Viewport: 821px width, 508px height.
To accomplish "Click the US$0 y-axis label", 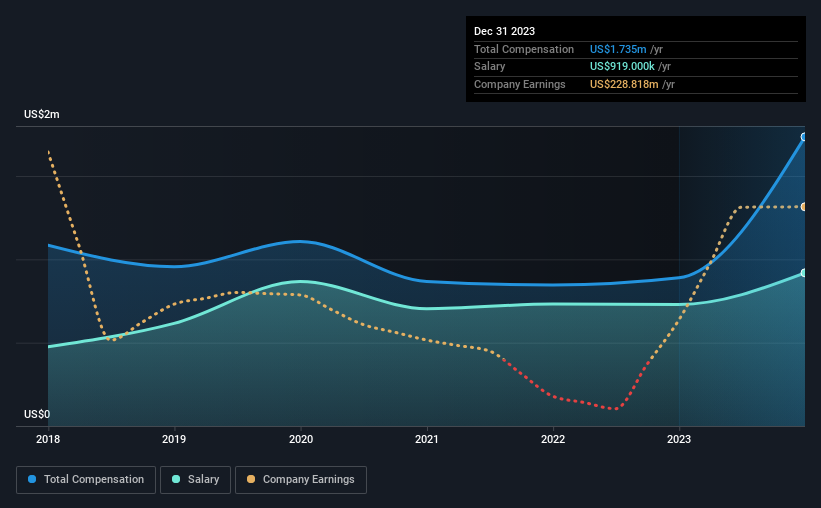I will (x=37, y=414).
